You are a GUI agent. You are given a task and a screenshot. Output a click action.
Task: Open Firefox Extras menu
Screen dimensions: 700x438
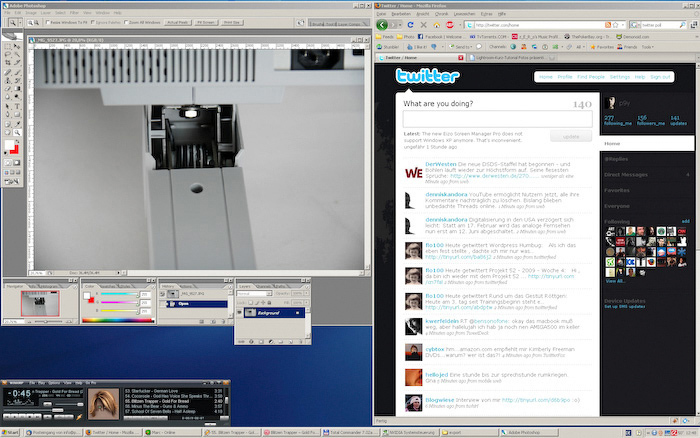[x=486, y=14]
